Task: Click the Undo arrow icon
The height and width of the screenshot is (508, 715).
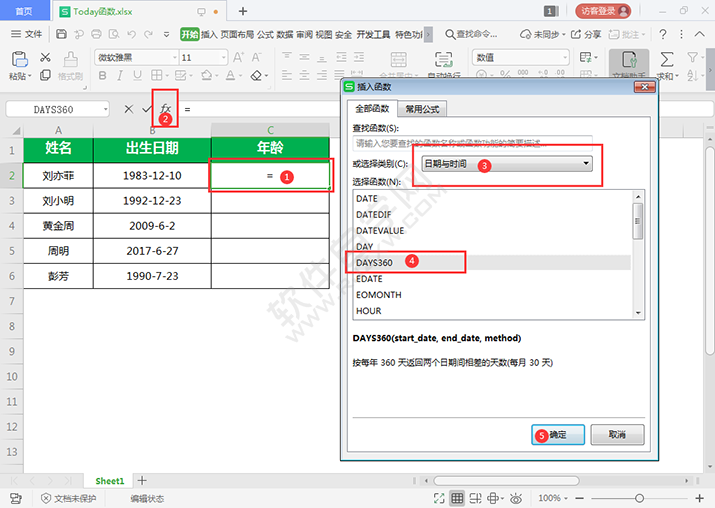Action: click(131, 34)
